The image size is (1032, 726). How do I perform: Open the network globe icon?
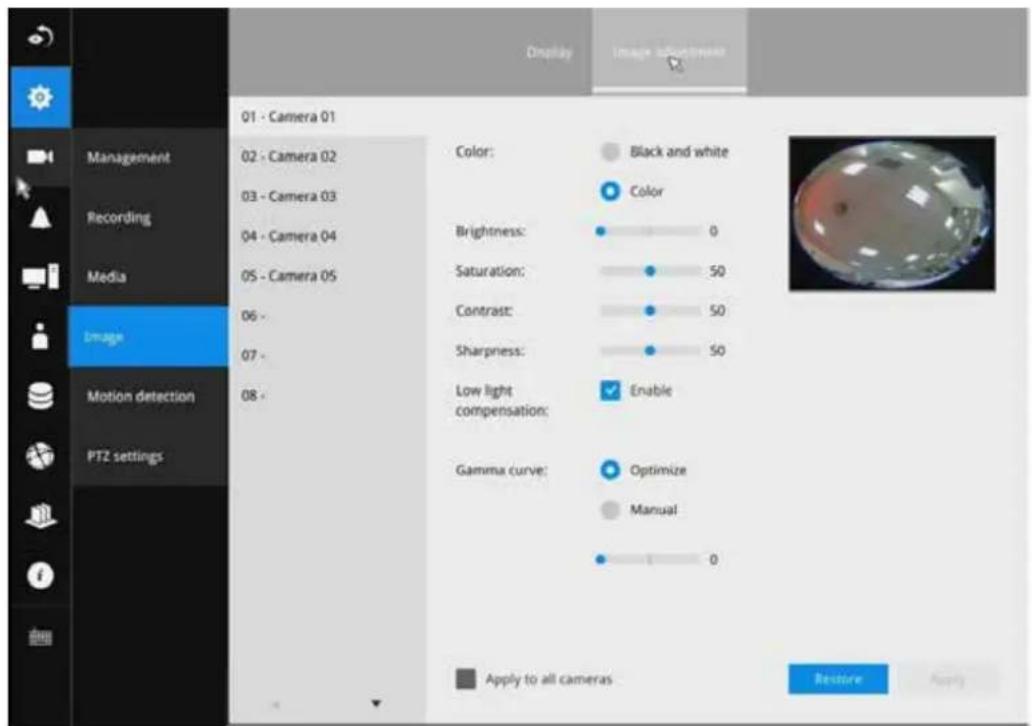pyautogui.click(x=40, y=456)
